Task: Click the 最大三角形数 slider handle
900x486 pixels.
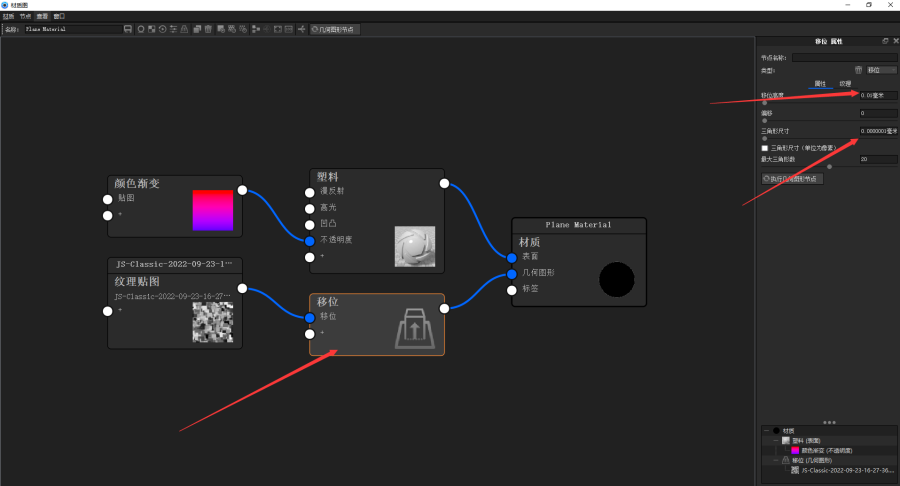Action: click(x=829, y=167)
